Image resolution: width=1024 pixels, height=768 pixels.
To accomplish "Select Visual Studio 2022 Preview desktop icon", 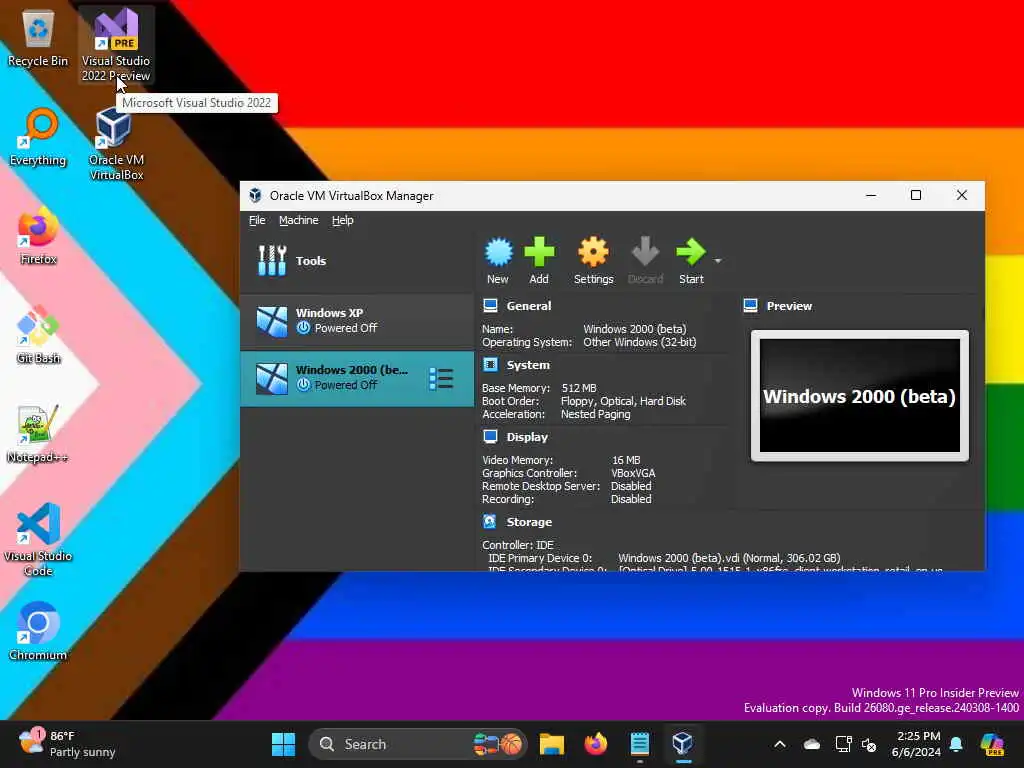I will point(116,46).
